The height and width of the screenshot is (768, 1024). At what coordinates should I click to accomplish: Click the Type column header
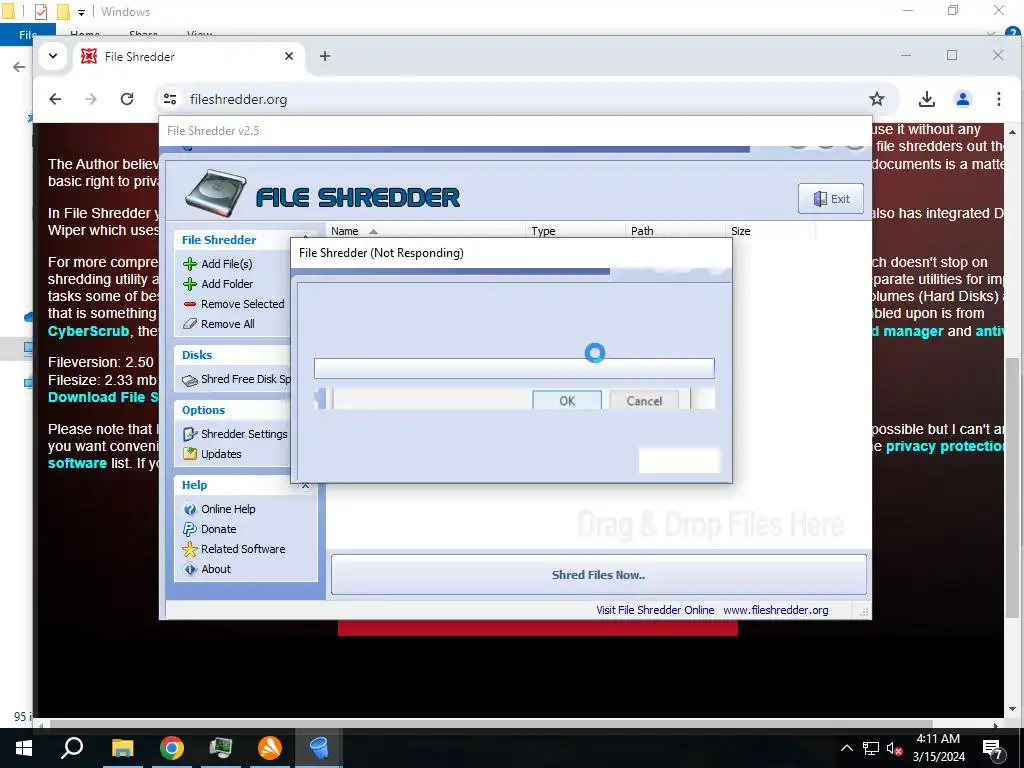(x=575, y=231)
